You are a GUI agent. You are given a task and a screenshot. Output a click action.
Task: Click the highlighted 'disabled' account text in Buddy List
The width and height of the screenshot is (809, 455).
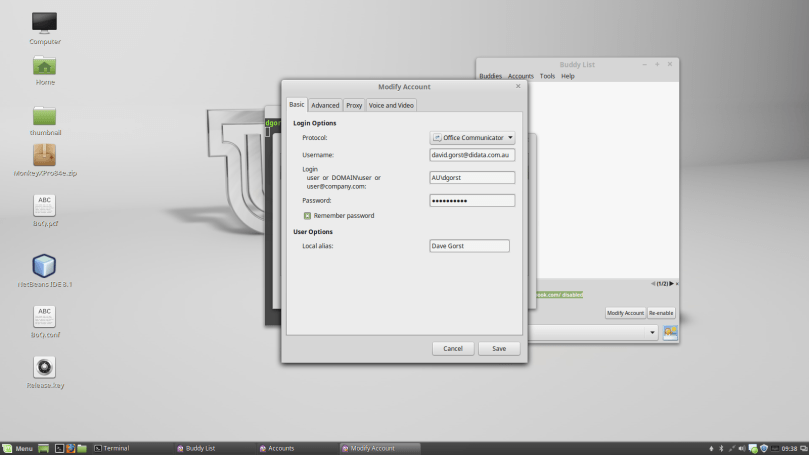click(560, 295)
